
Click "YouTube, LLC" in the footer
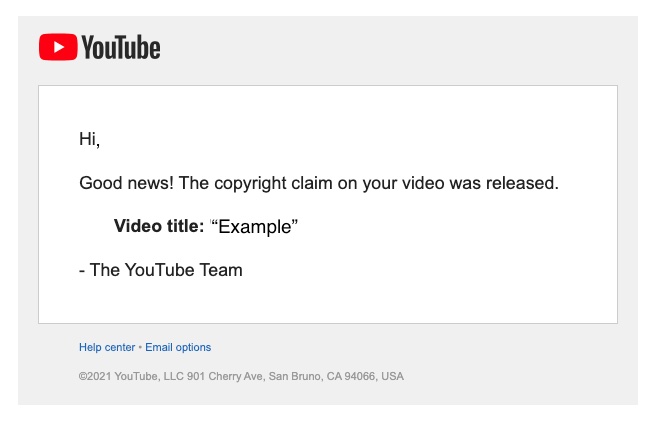[x=149, y=376]
